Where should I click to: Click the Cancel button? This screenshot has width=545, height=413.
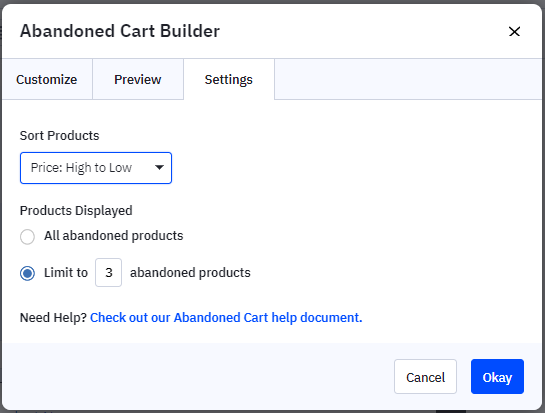pos(425,376)
